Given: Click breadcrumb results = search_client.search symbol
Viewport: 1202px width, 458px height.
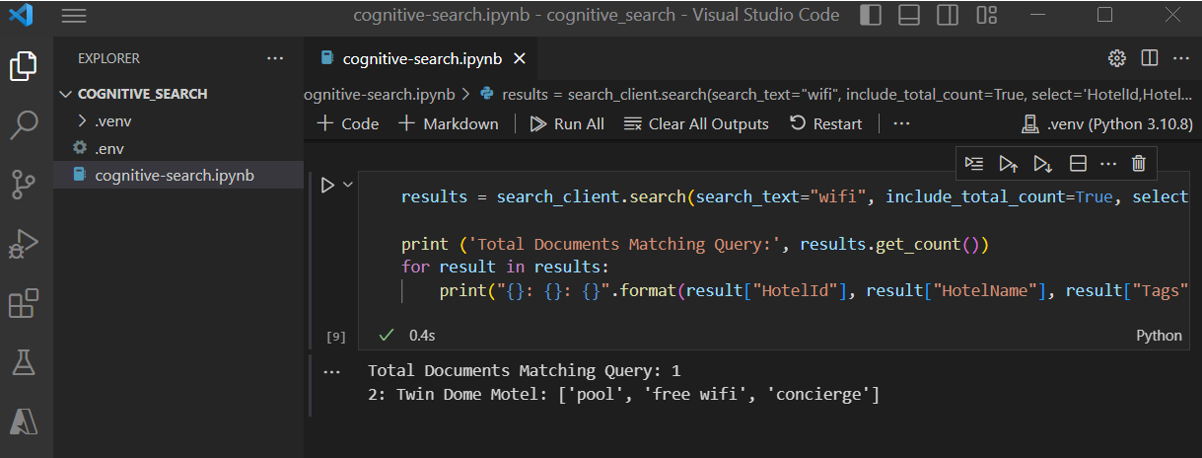Looking at the screenshot, I should point(836,94).
